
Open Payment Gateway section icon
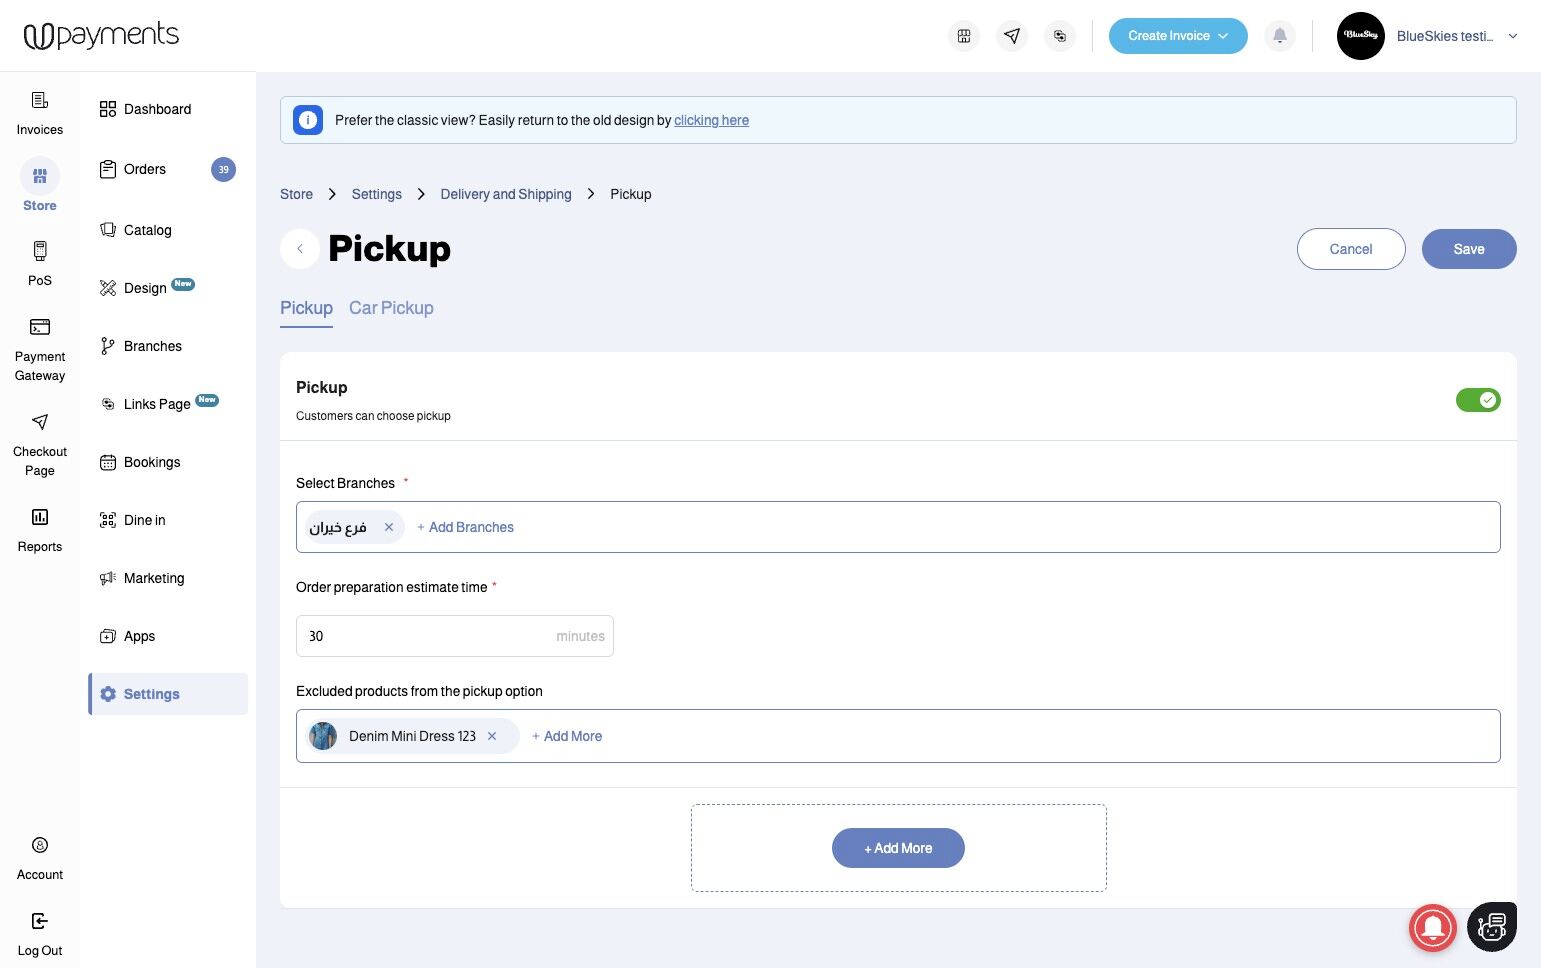pos(40,327)
